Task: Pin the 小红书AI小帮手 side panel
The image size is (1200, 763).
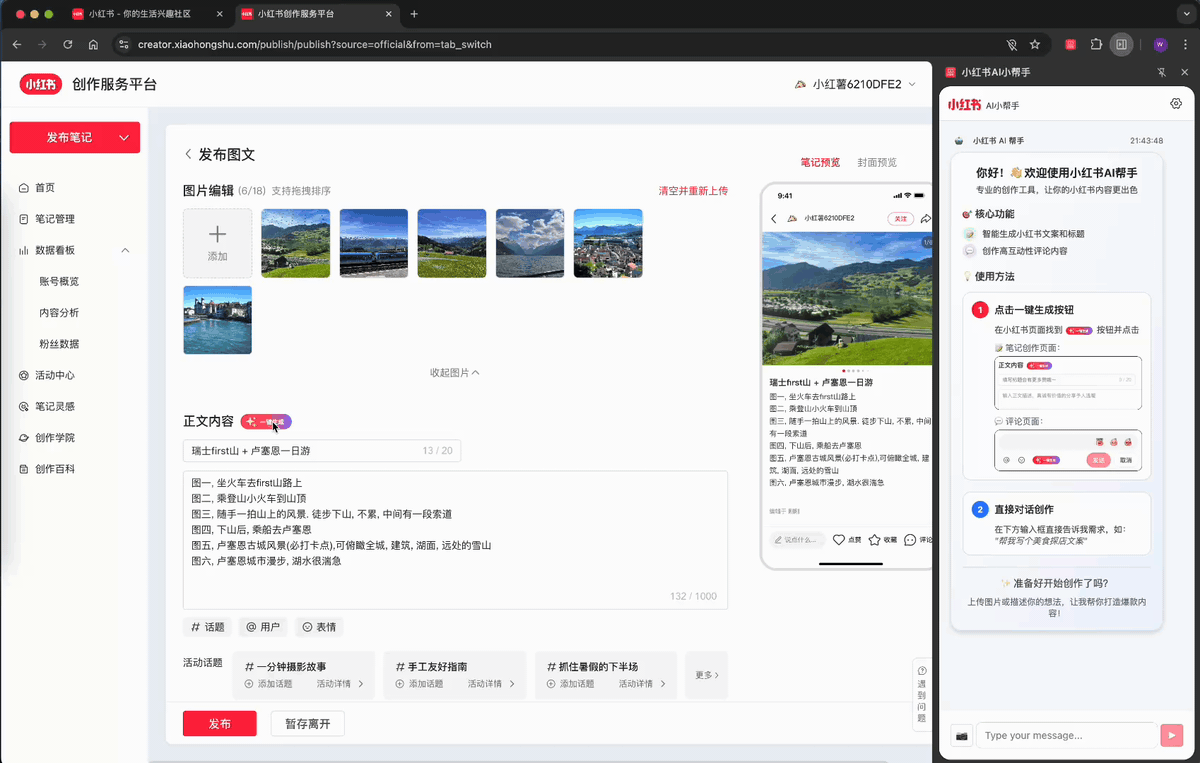Action: click(x=1161, y=73)
